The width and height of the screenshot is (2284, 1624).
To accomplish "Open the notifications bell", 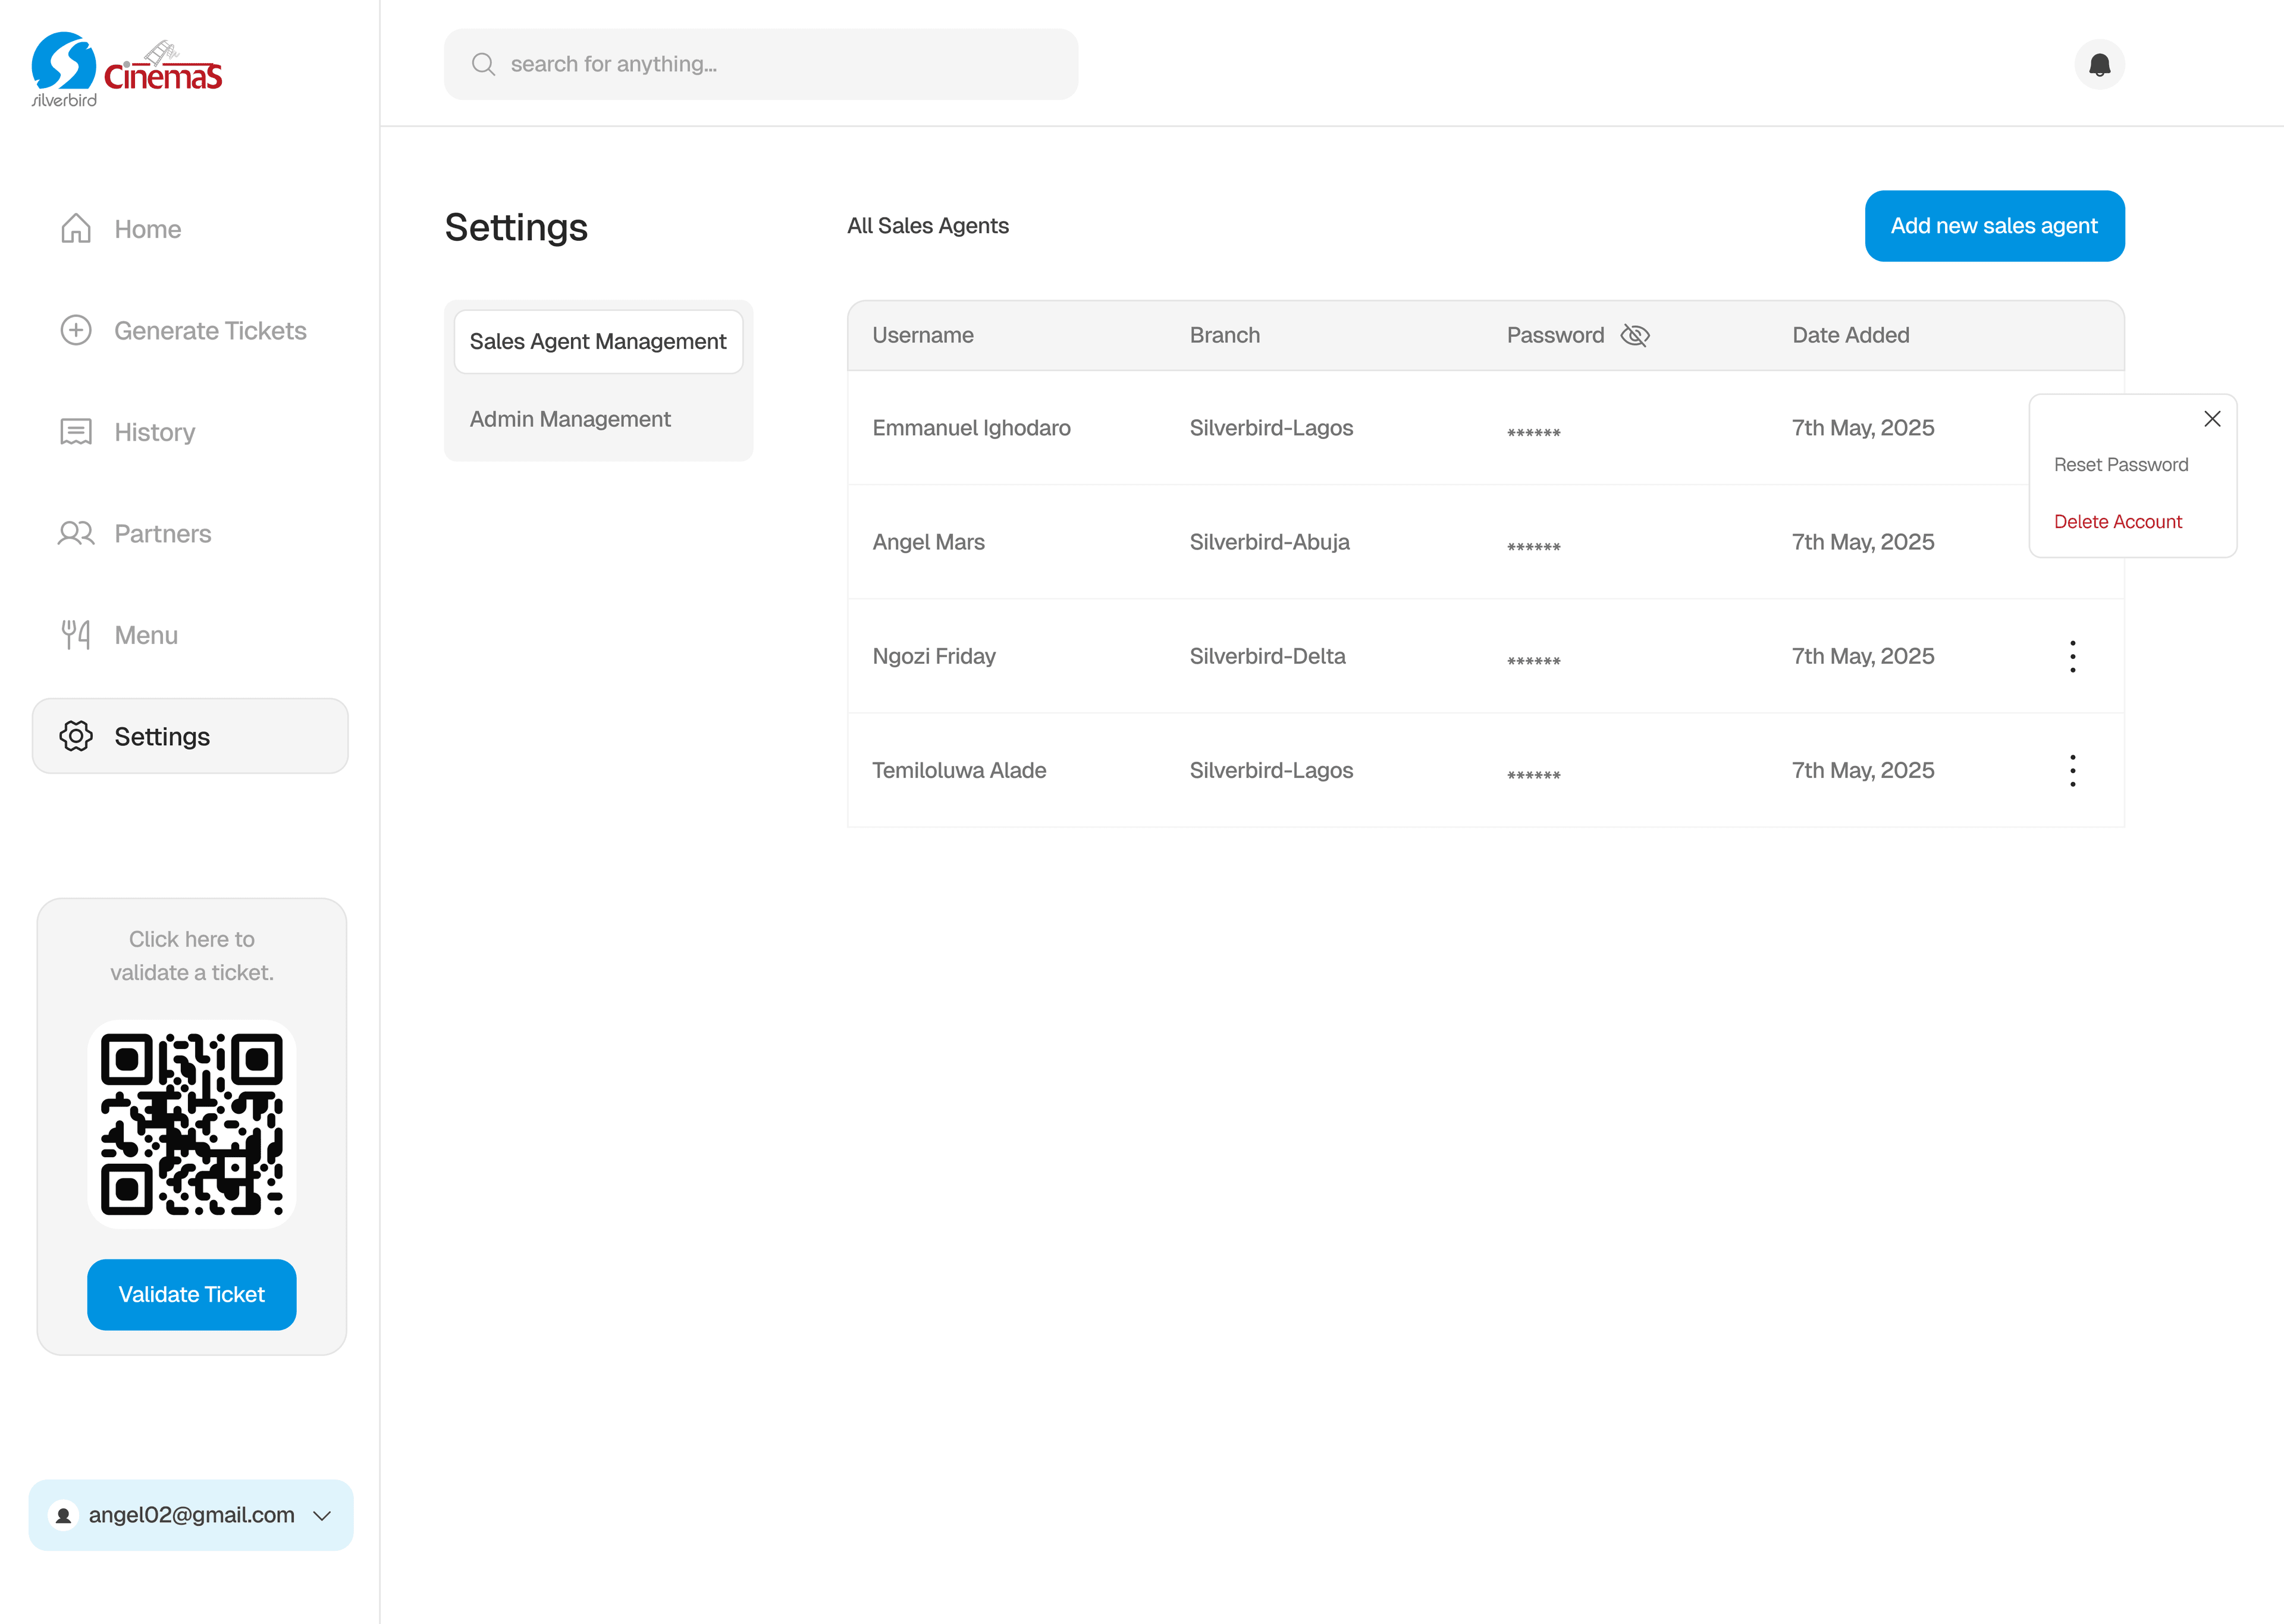I will tap(2099, 64).
